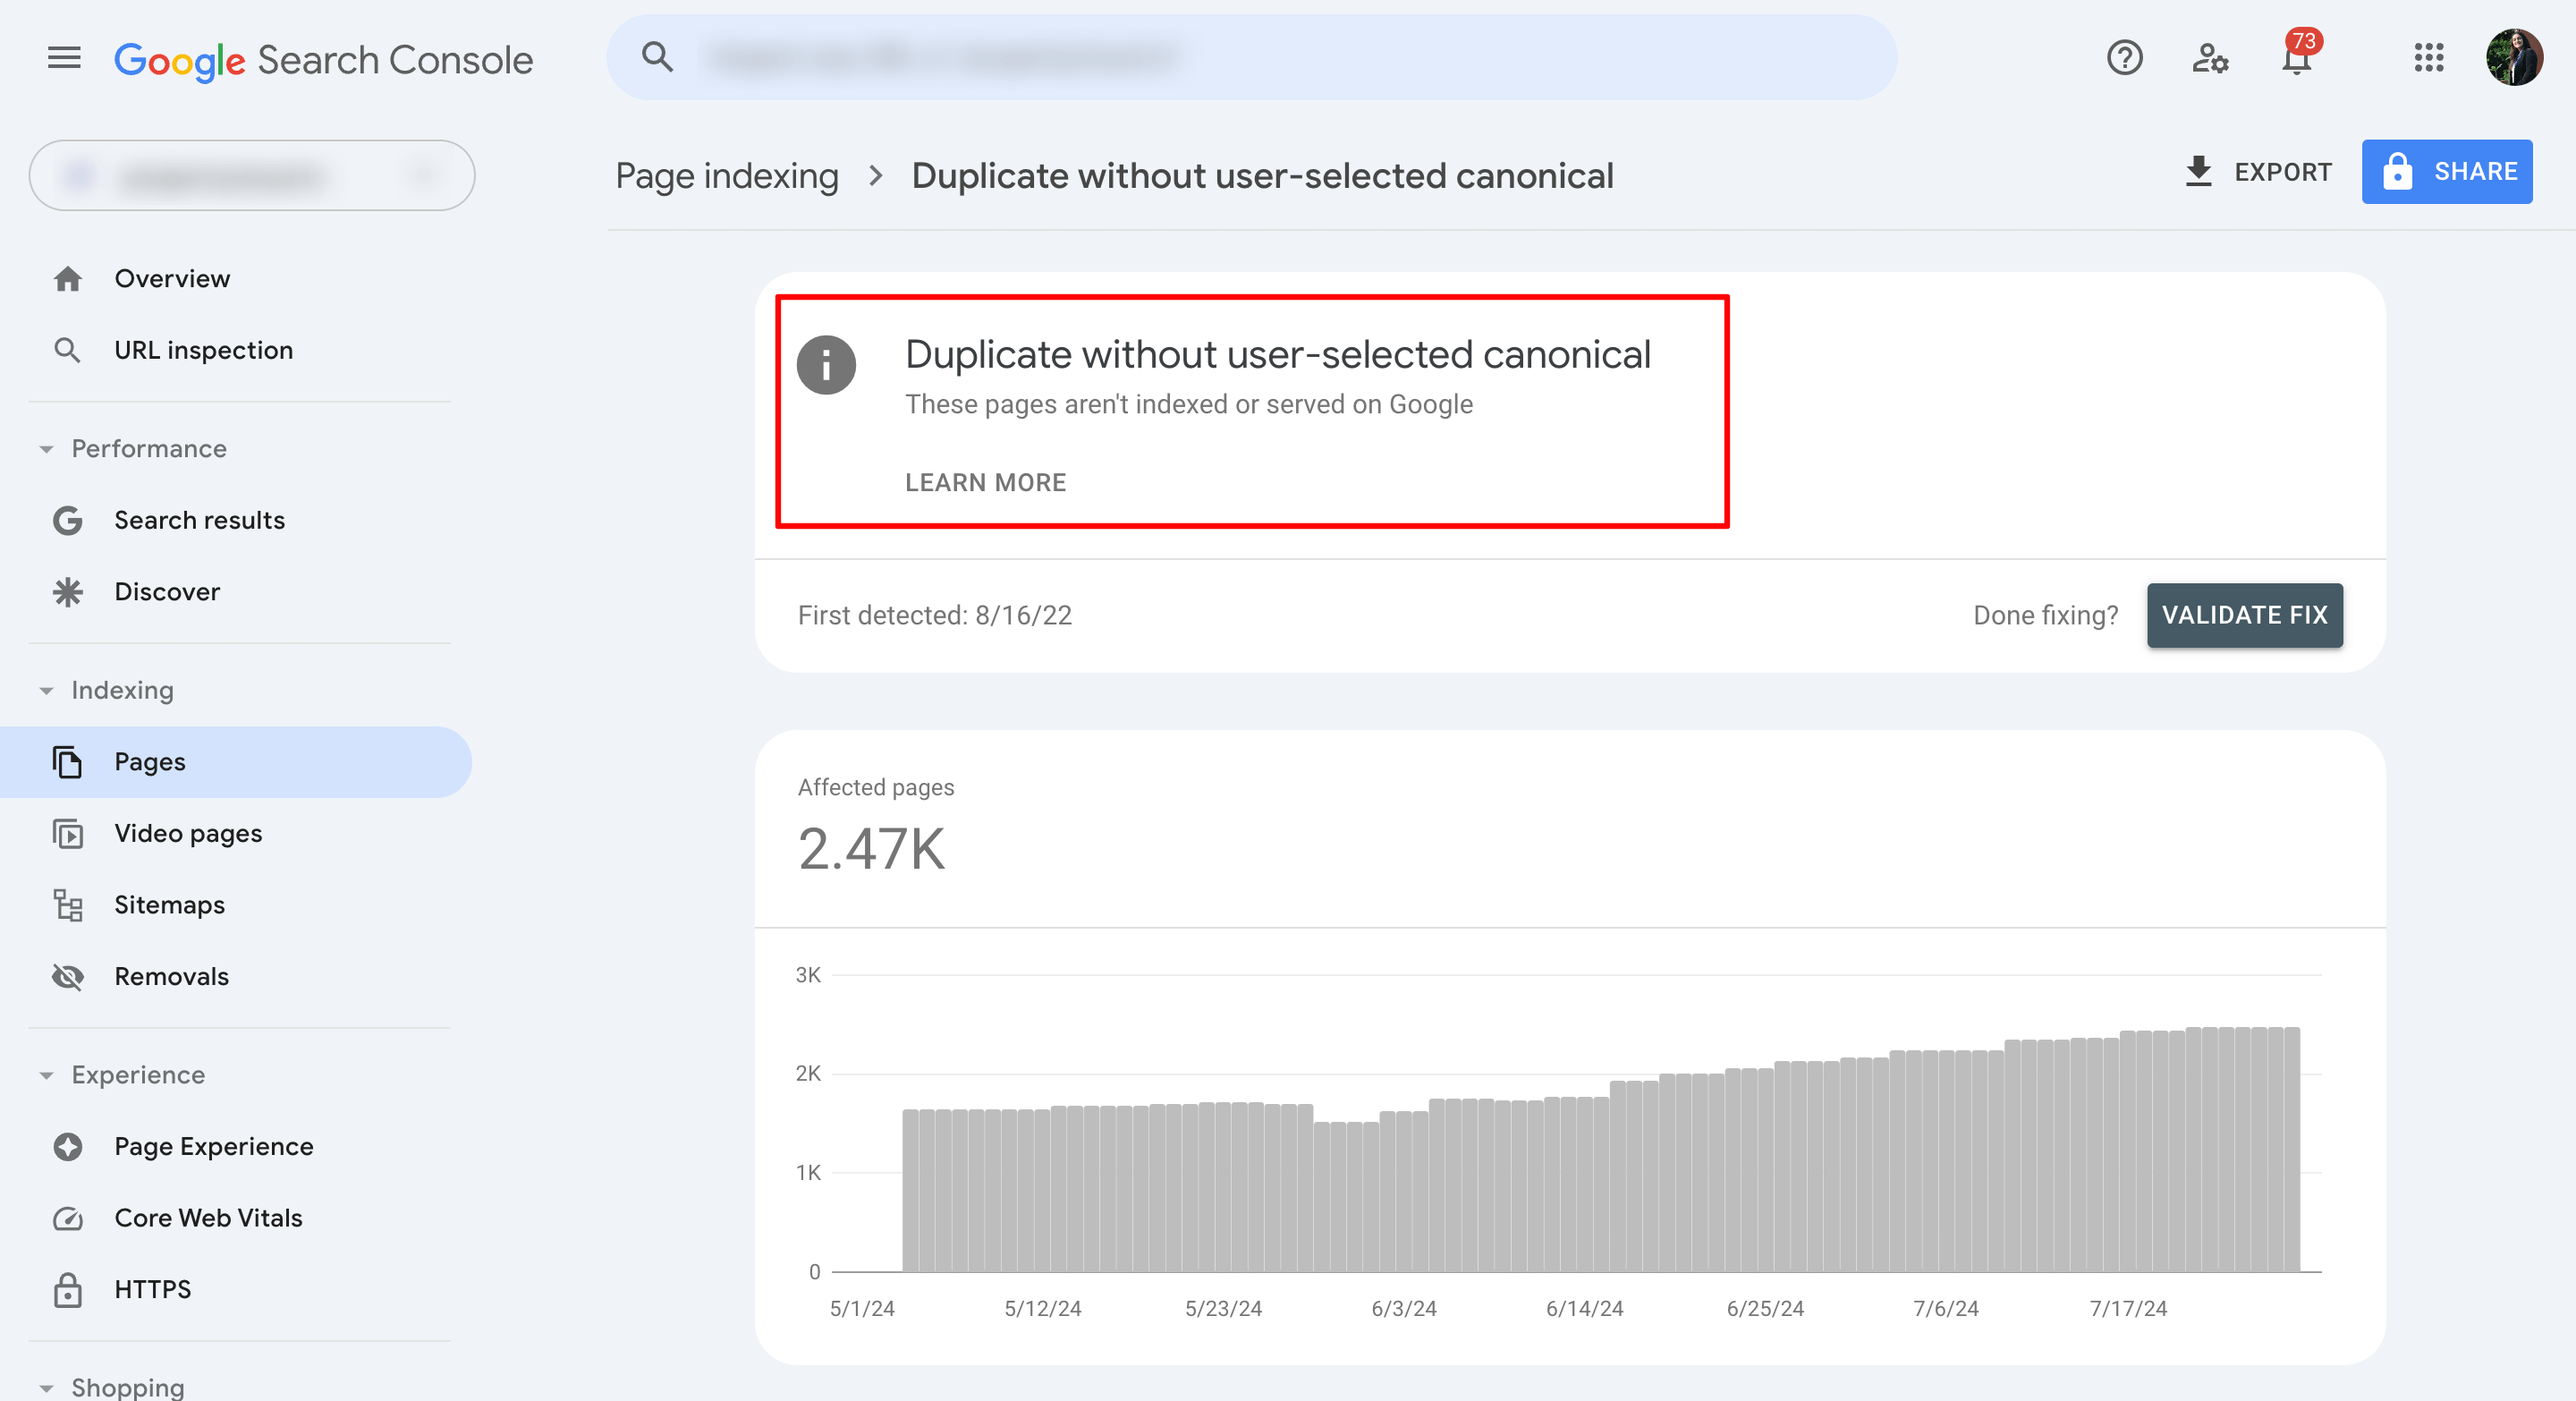The image size is (2576, 1401).
Task: Collapse the Performance section
Action: 46,449
